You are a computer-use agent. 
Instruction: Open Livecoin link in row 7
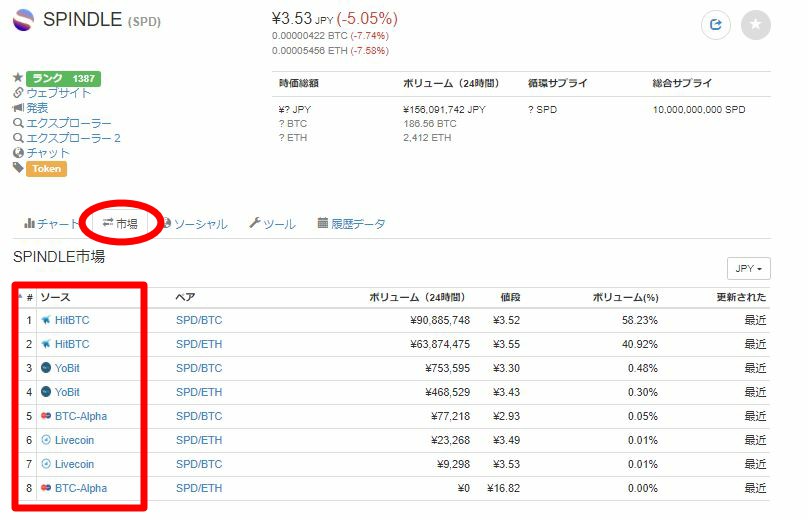click(75, 464)
